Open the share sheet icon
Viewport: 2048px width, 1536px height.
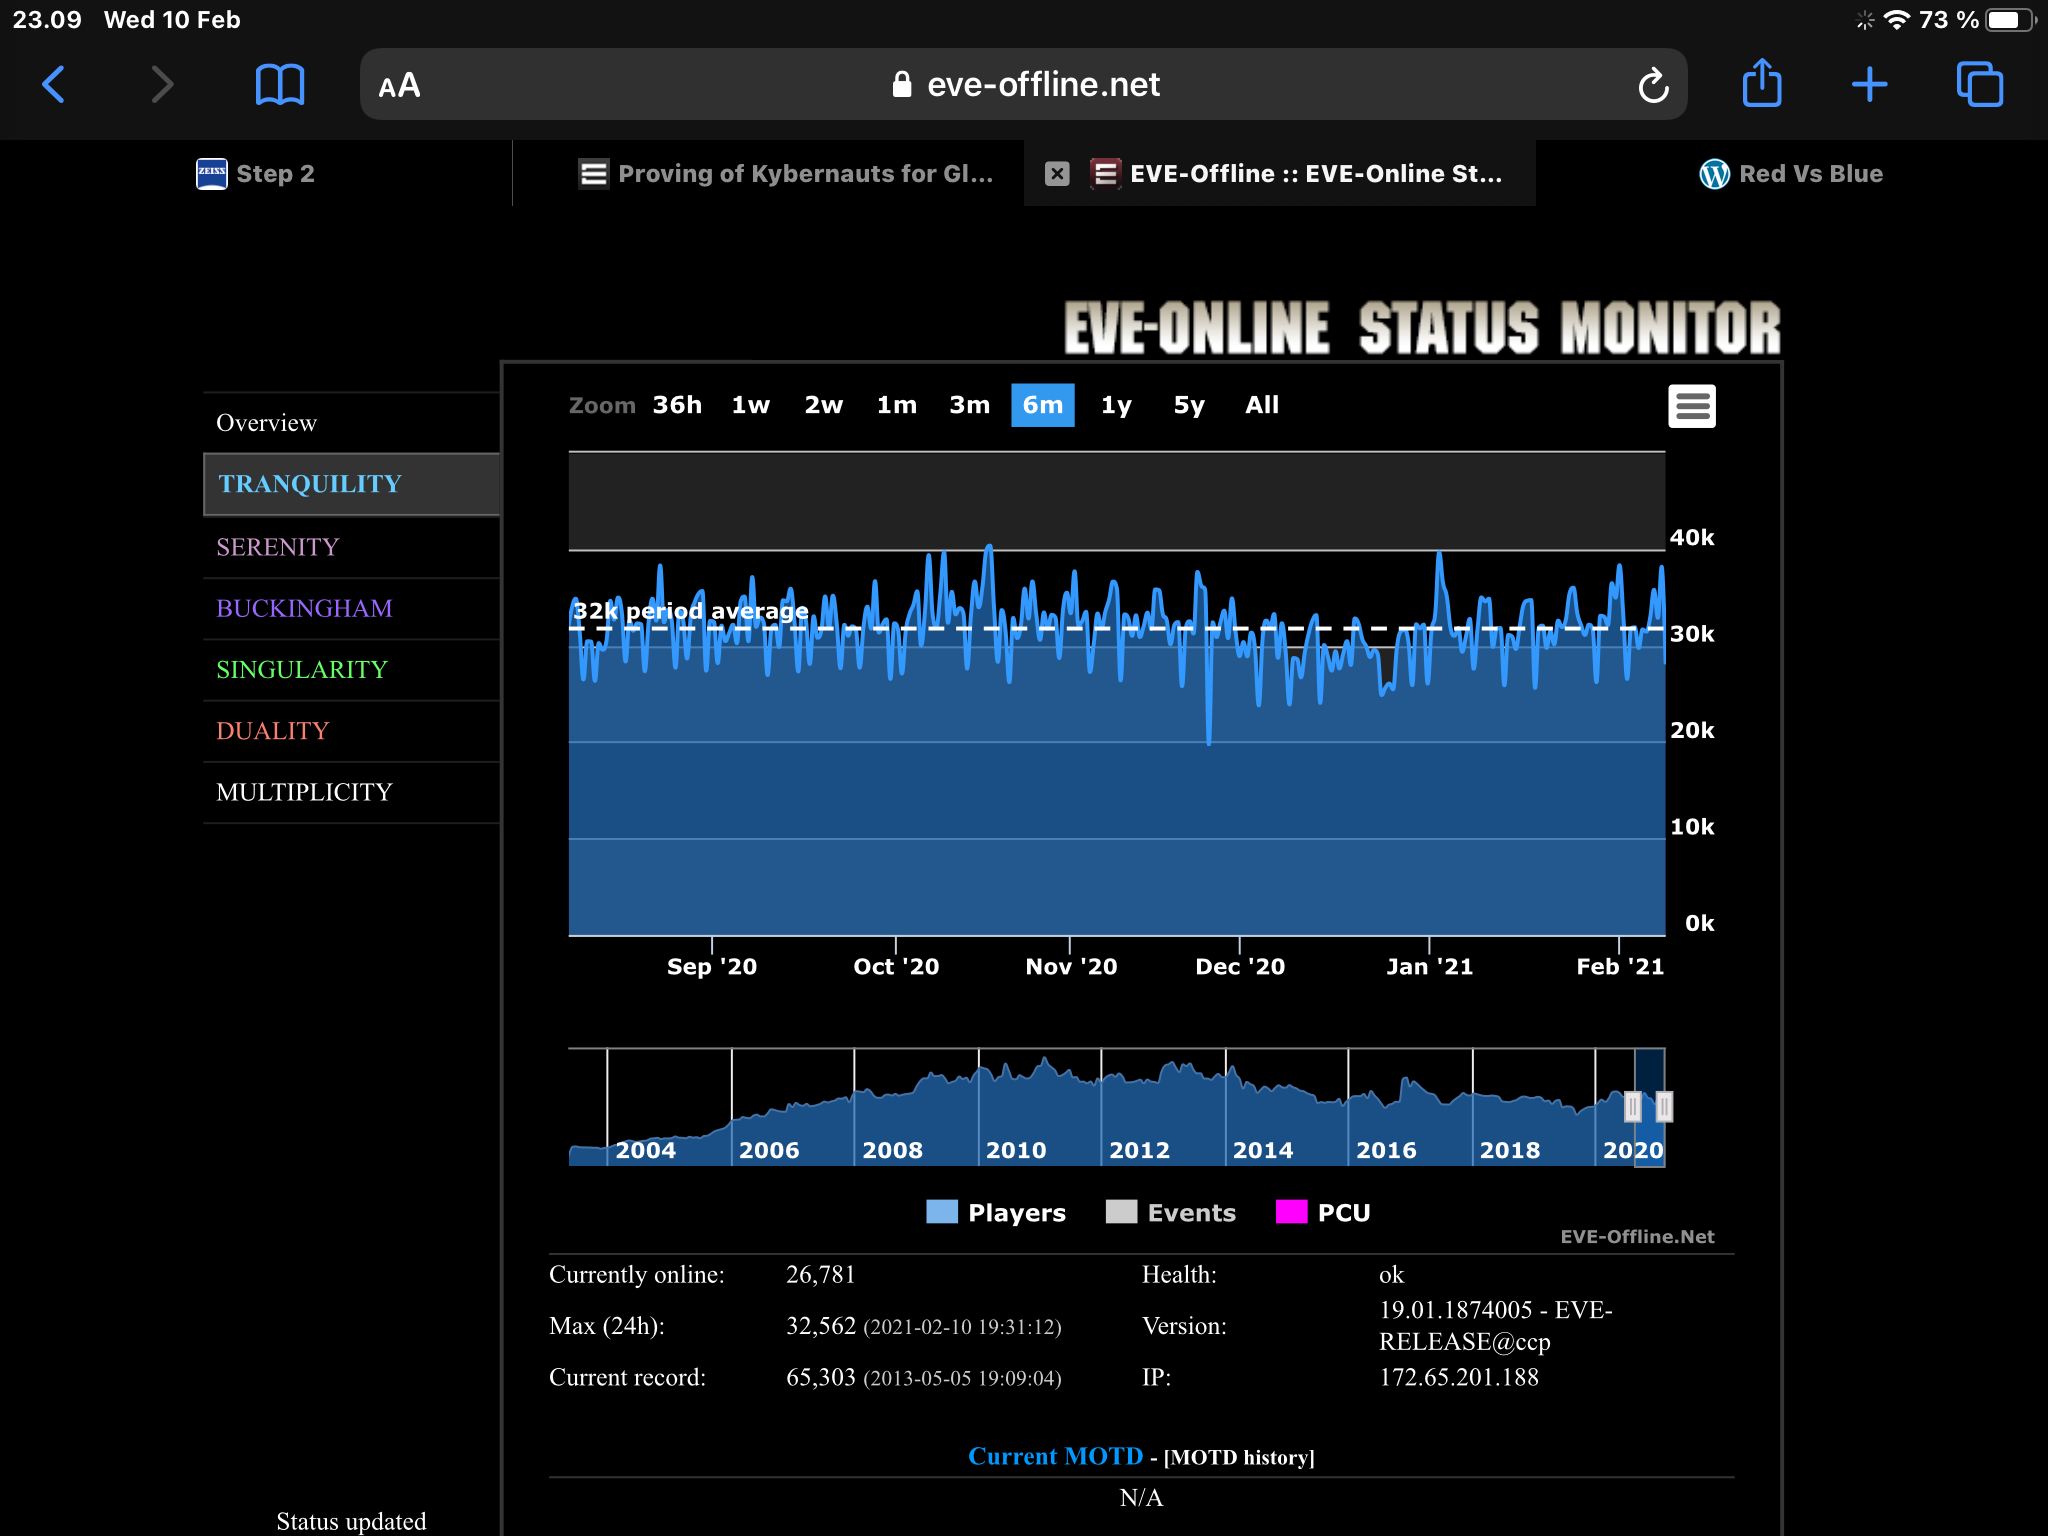point(1761,84)
